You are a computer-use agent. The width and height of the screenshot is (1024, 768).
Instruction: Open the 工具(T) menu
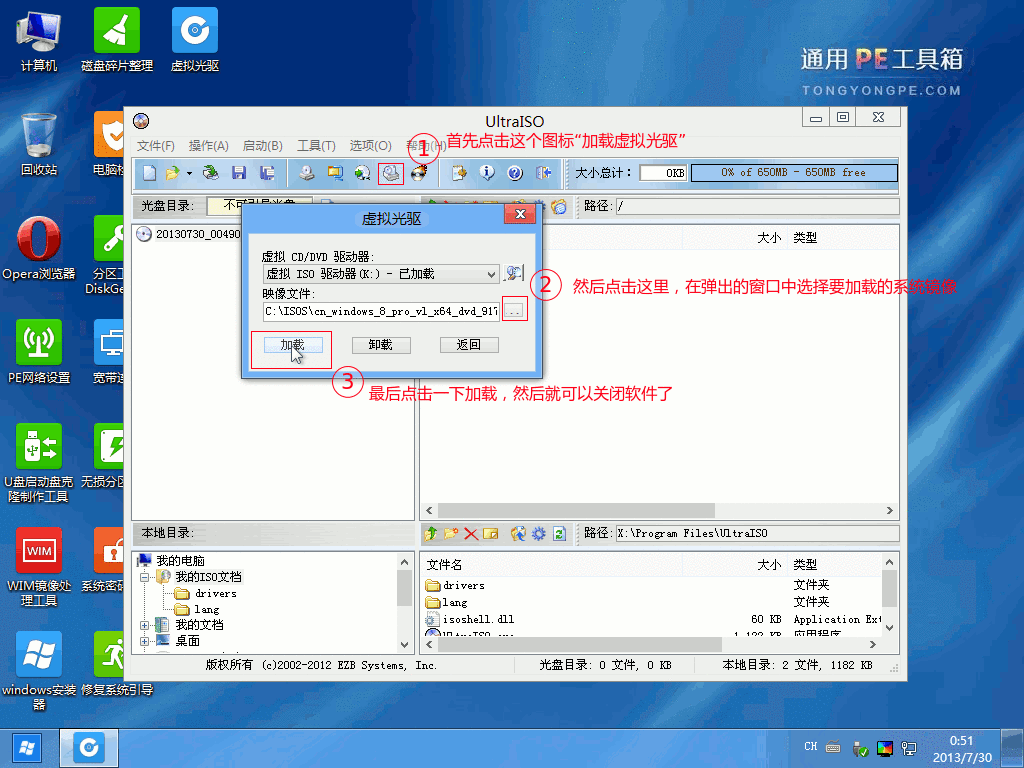(316, 146)
